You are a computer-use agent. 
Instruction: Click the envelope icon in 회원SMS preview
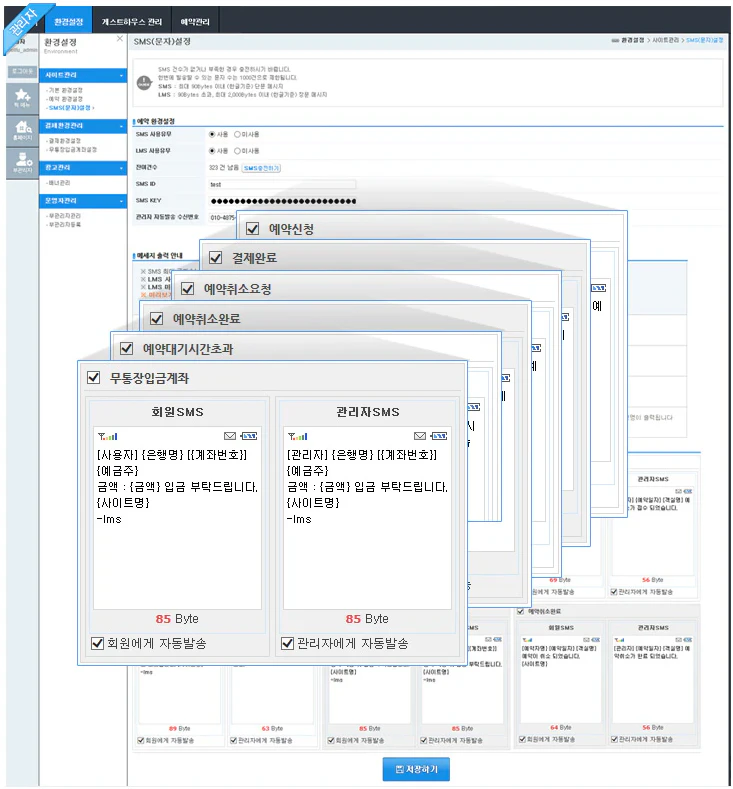[x=230, y=436]
